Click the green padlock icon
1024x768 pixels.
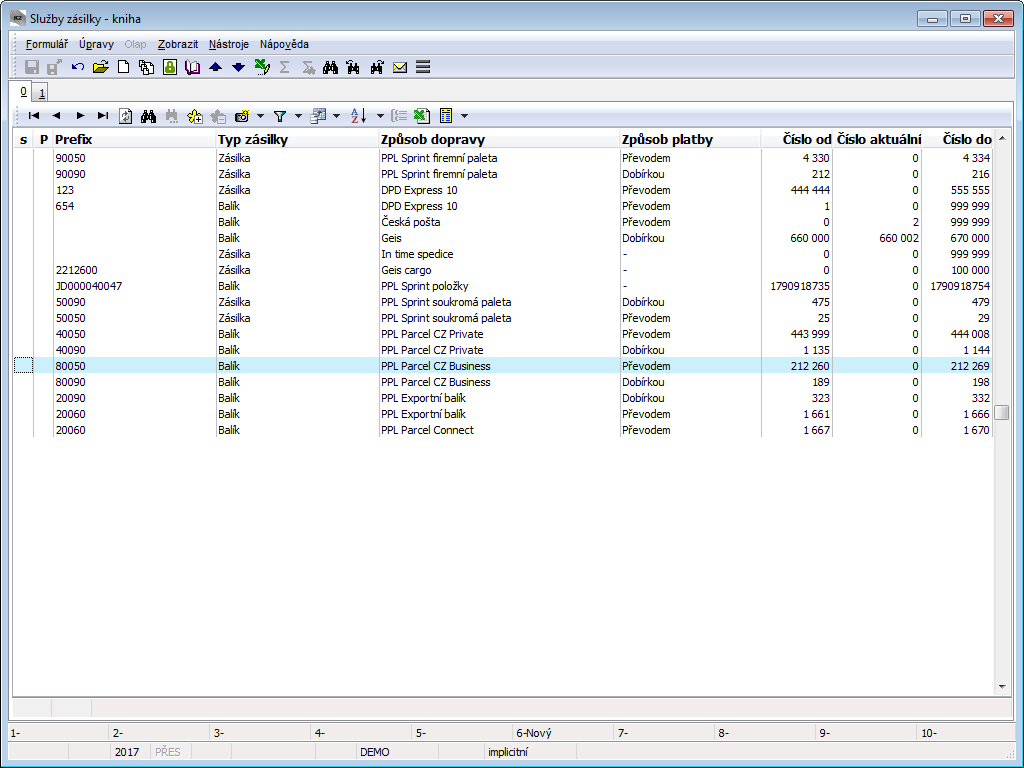click(x=170, y=67)
